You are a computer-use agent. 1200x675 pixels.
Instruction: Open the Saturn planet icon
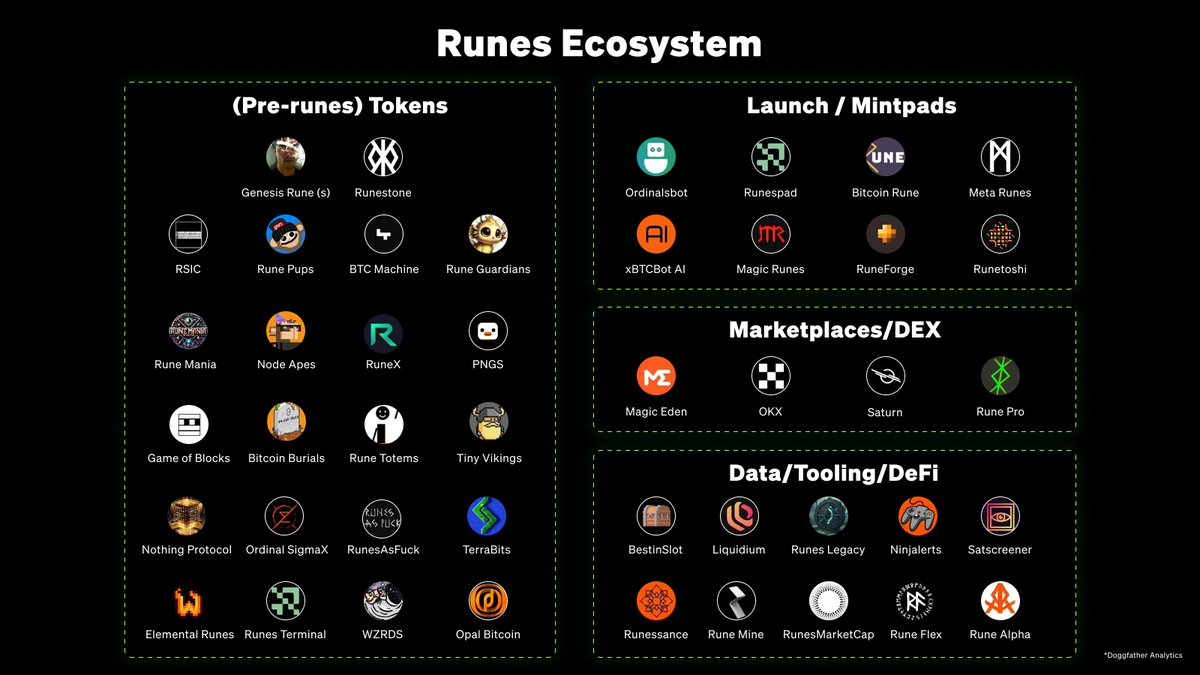click(885, 376)
